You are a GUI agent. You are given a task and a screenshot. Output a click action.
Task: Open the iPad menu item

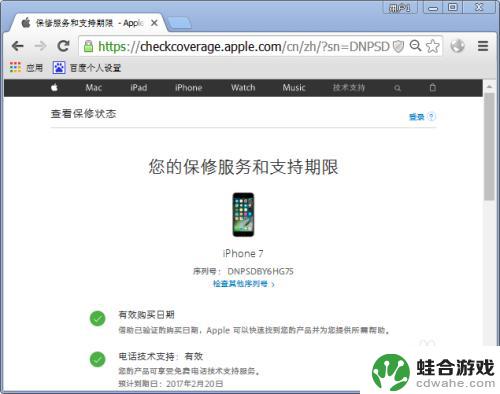point(139,88)
